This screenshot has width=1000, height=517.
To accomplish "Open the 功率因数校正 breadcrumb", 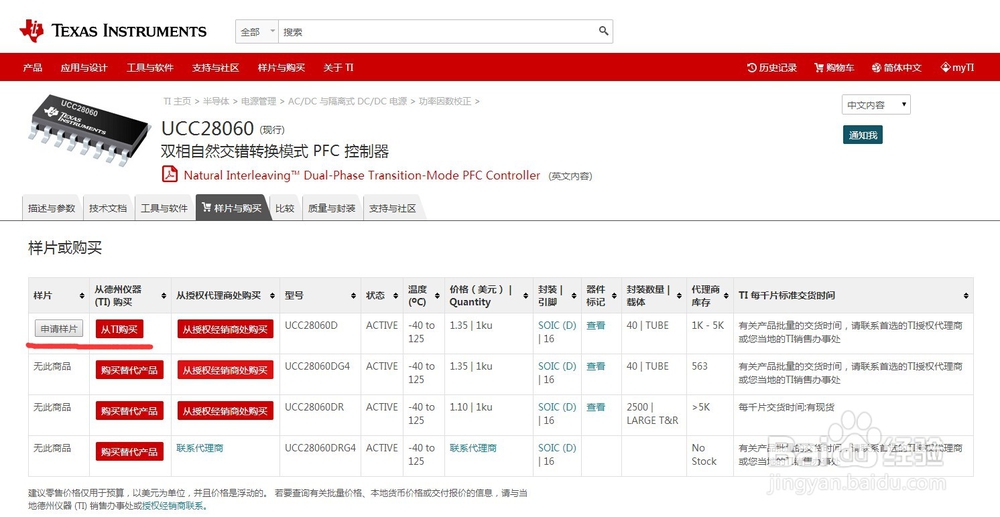I will click(x=445, y=101).
